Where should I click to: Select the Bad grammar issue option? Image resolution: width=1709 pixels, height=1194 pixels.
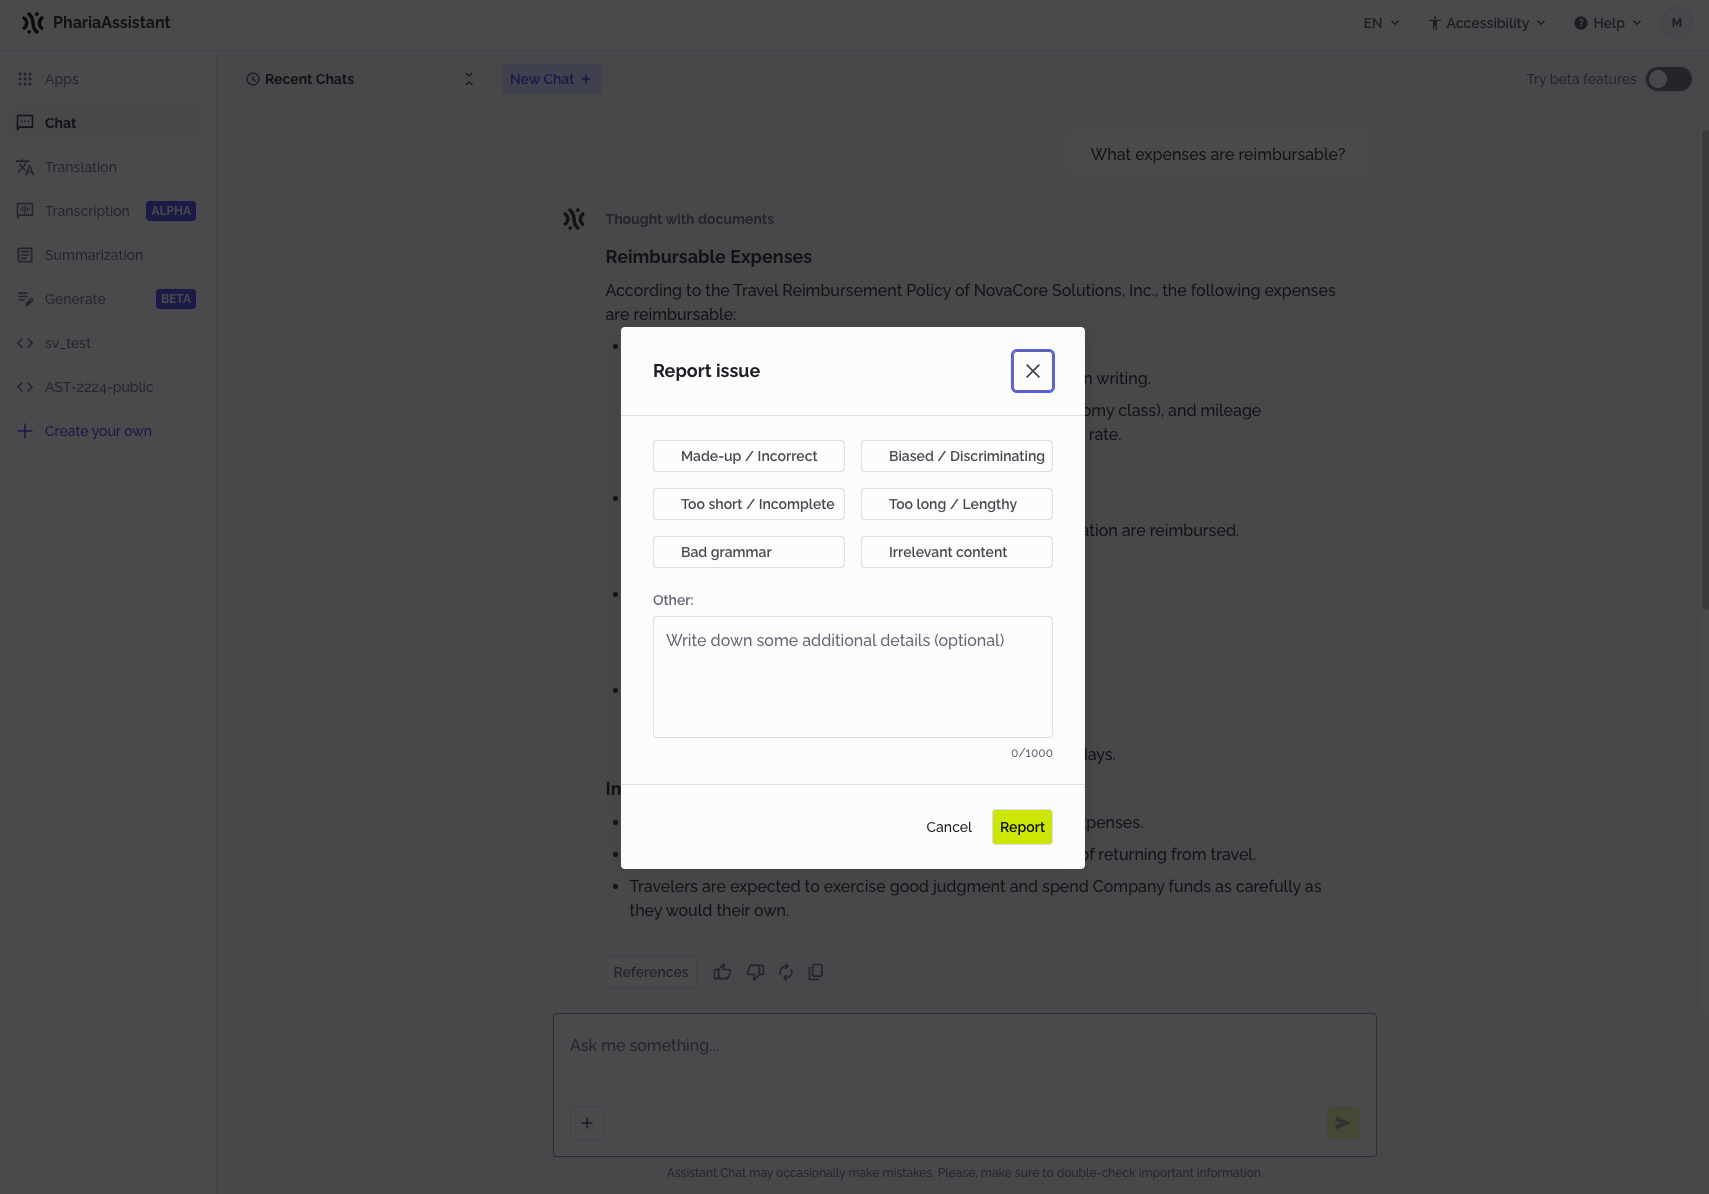tap(748, 551)
